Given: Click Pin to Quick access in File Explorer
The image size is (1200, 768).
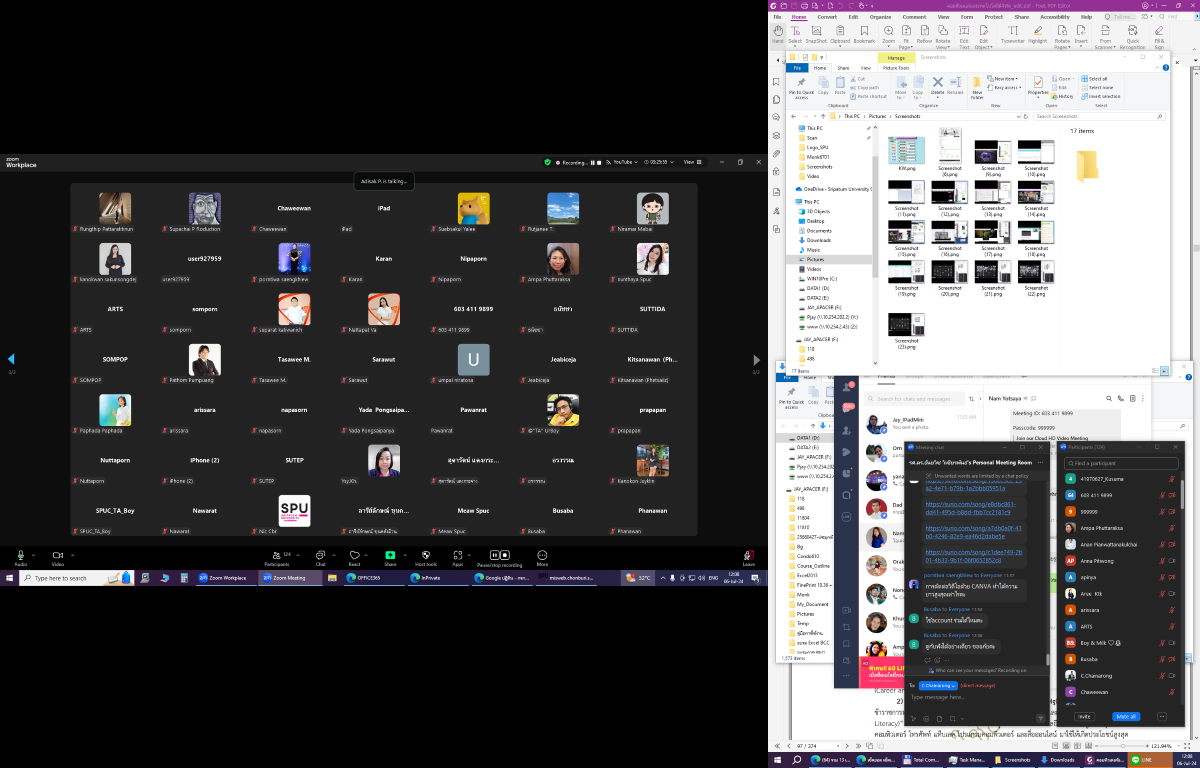Looking at the screenshot, I should [x=801, y=88].
